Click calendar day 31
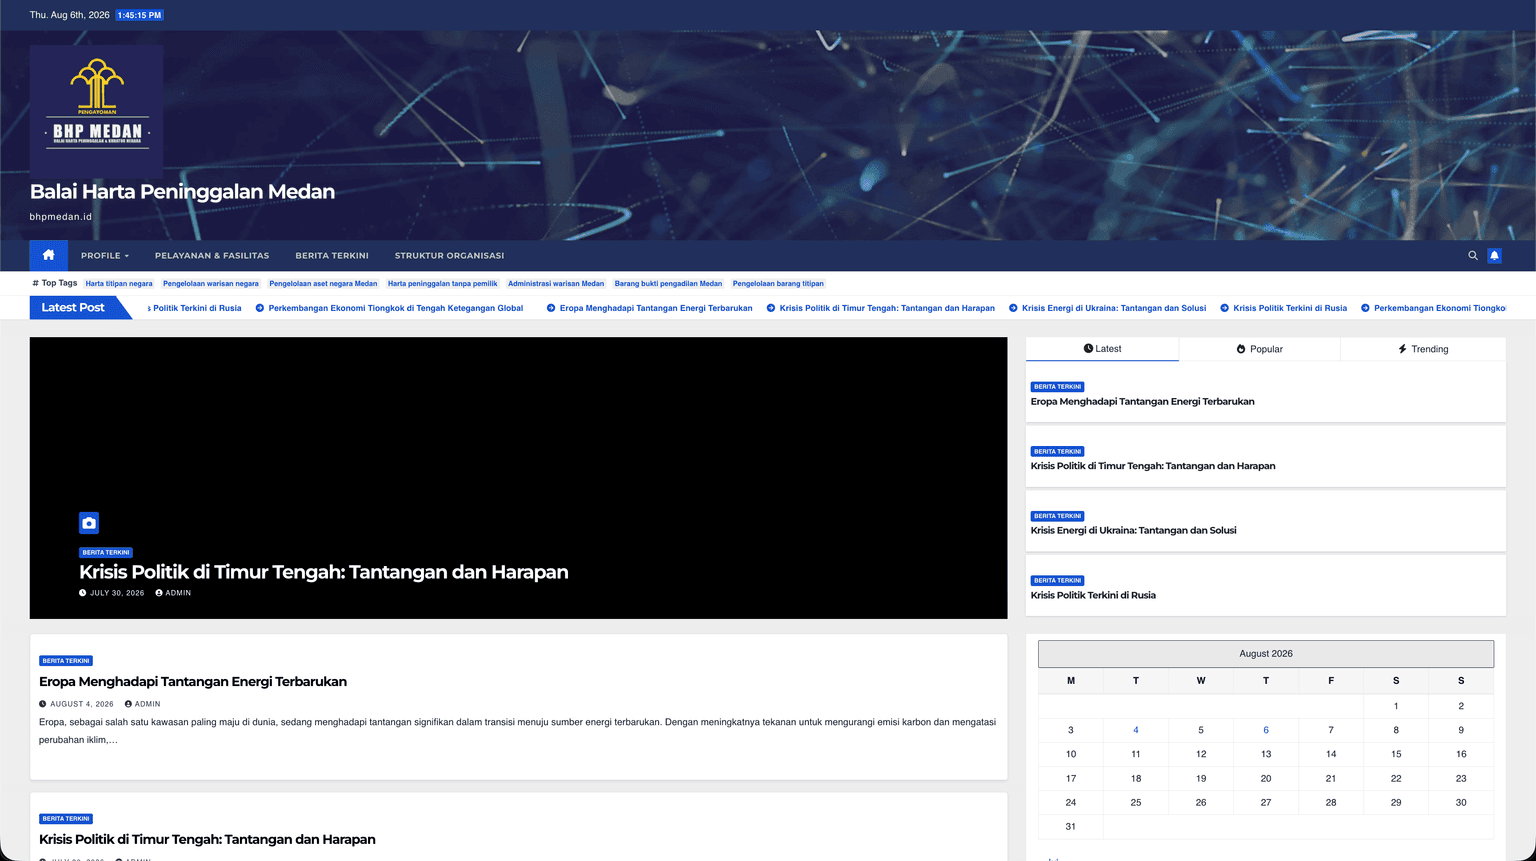The width and height of the screenshot is (1536, 861). click(x=1071, y=827)
